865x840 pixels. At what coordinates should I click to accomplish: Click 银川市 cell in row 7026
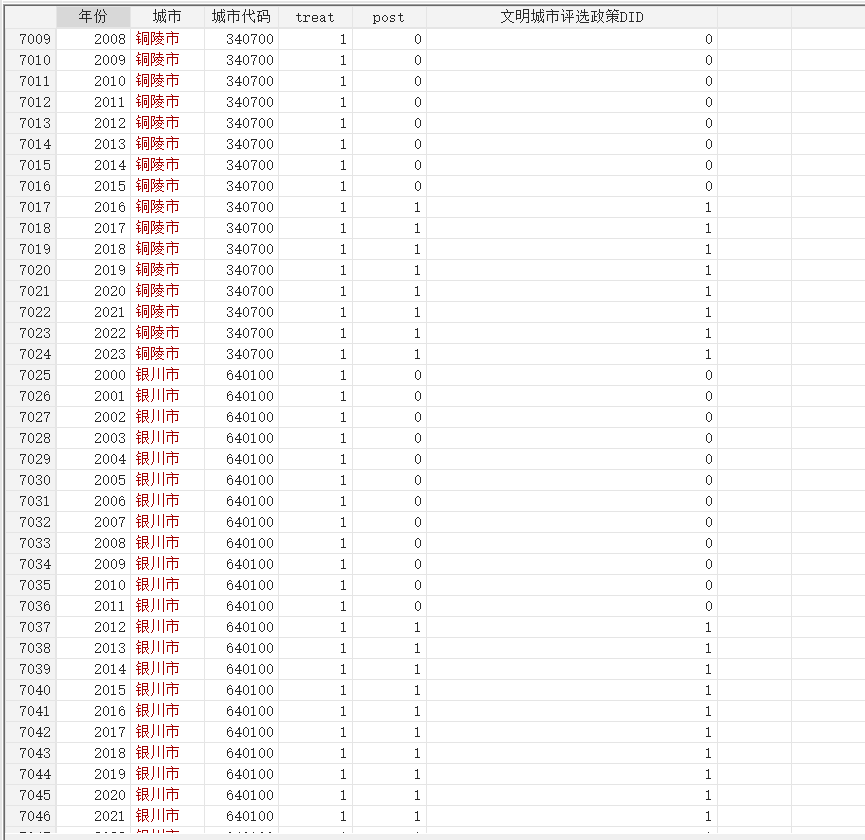[167, 396]
